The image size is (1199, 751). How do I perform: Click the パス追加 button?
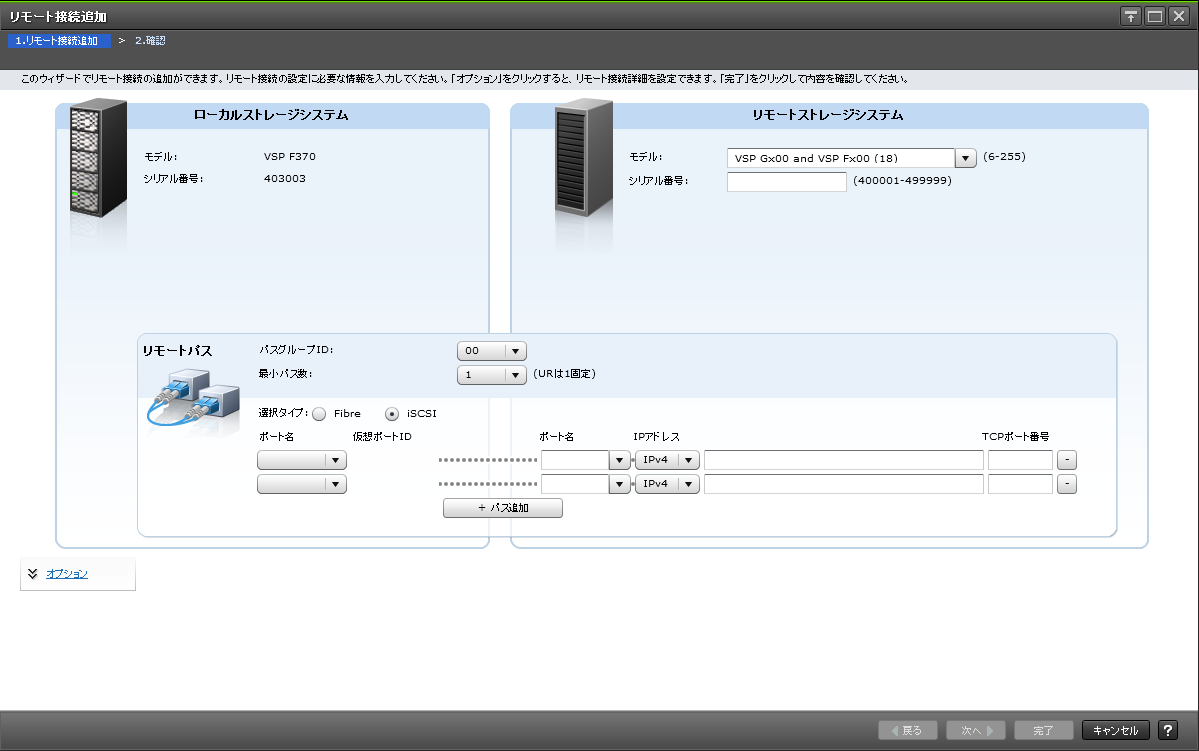coord(503,508)
